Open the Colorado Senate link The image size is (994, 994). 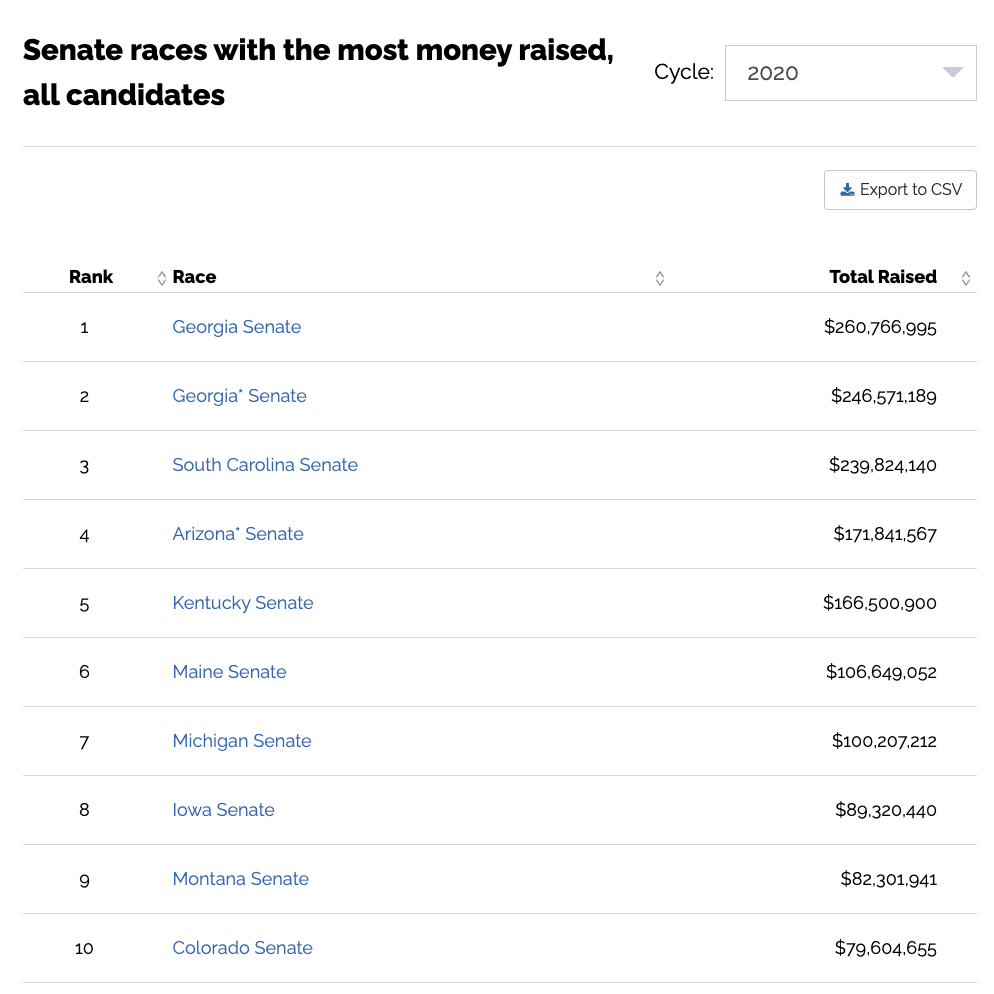point(243,948)
